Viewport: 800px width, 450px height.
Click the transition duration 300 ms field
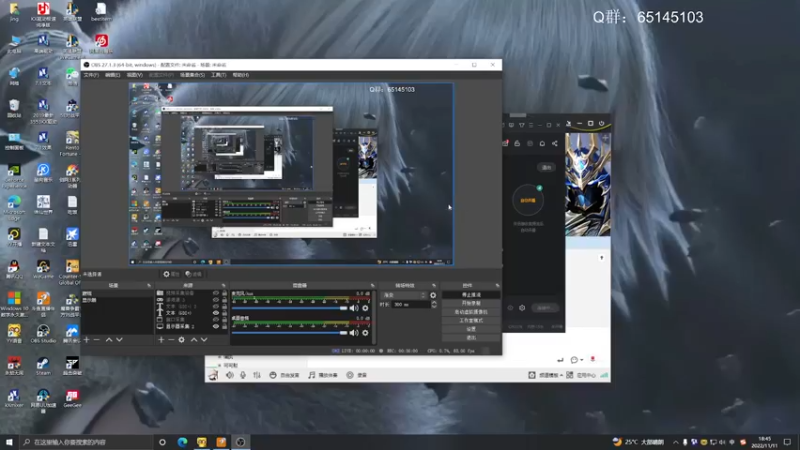[x=411, y=304]
